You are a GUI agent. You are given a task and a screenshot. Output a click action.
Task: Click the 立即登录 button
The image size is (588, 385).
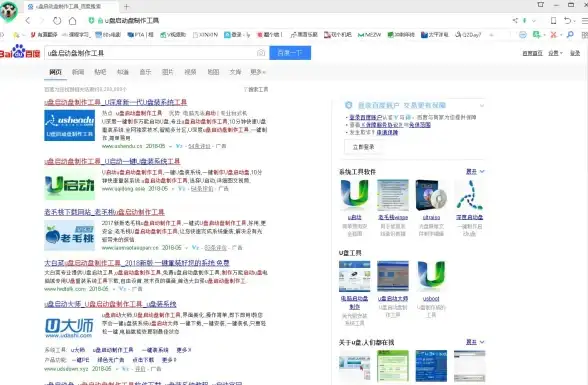(363, 147)
